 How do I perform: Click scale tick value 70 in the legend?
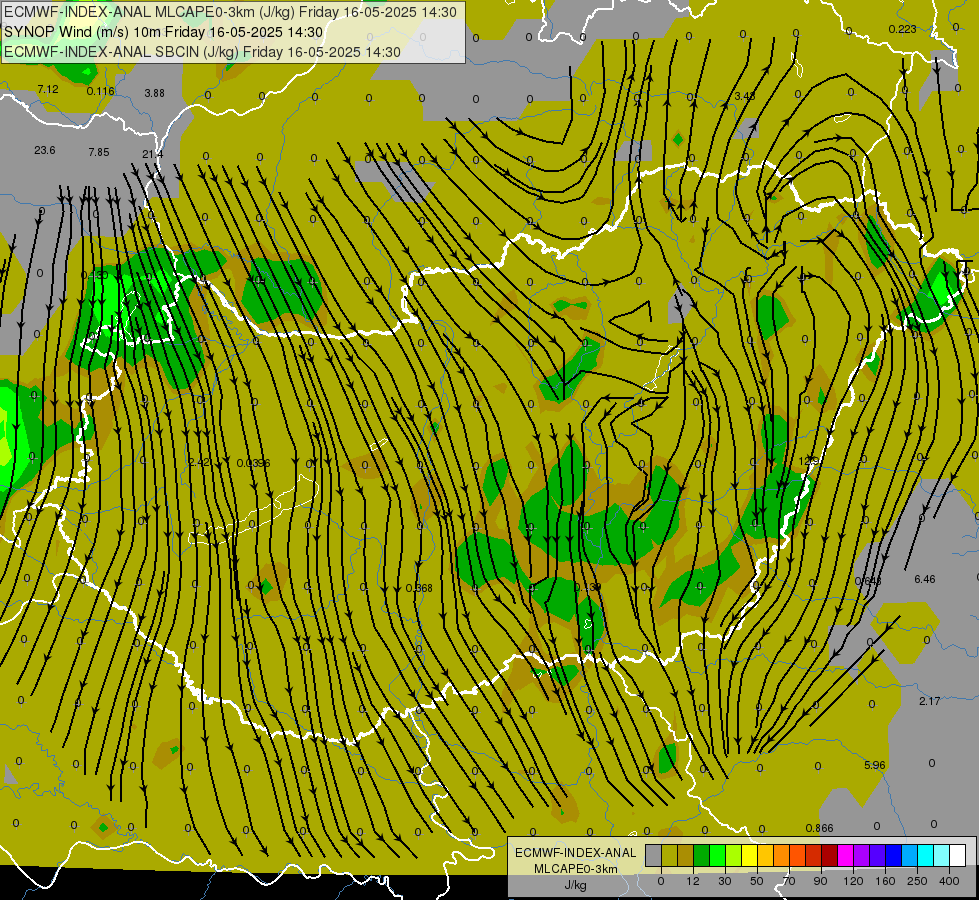[x=789, y=881]
